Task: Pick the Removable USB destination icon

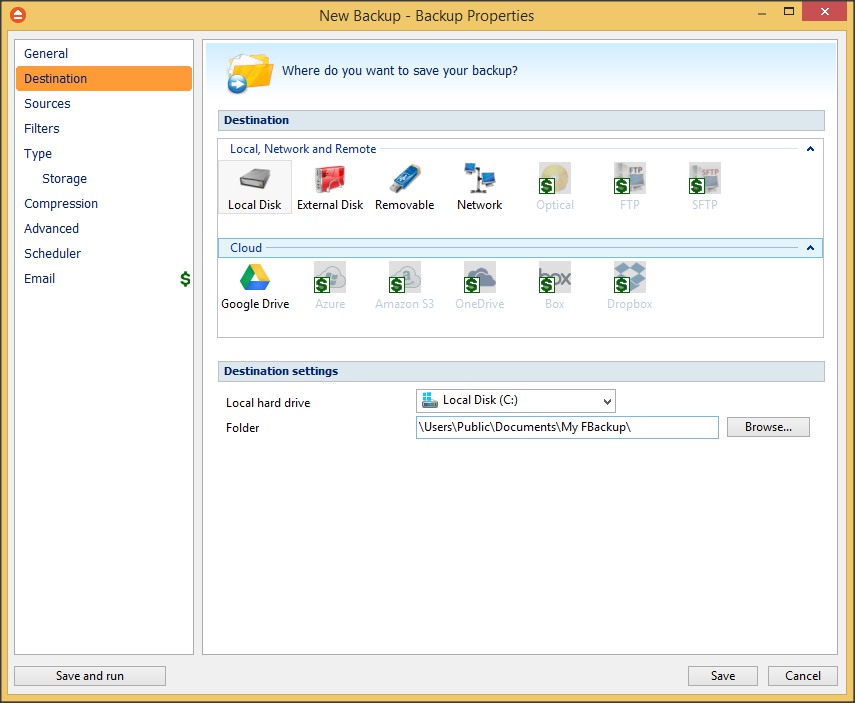Action: tap(405, 187)
